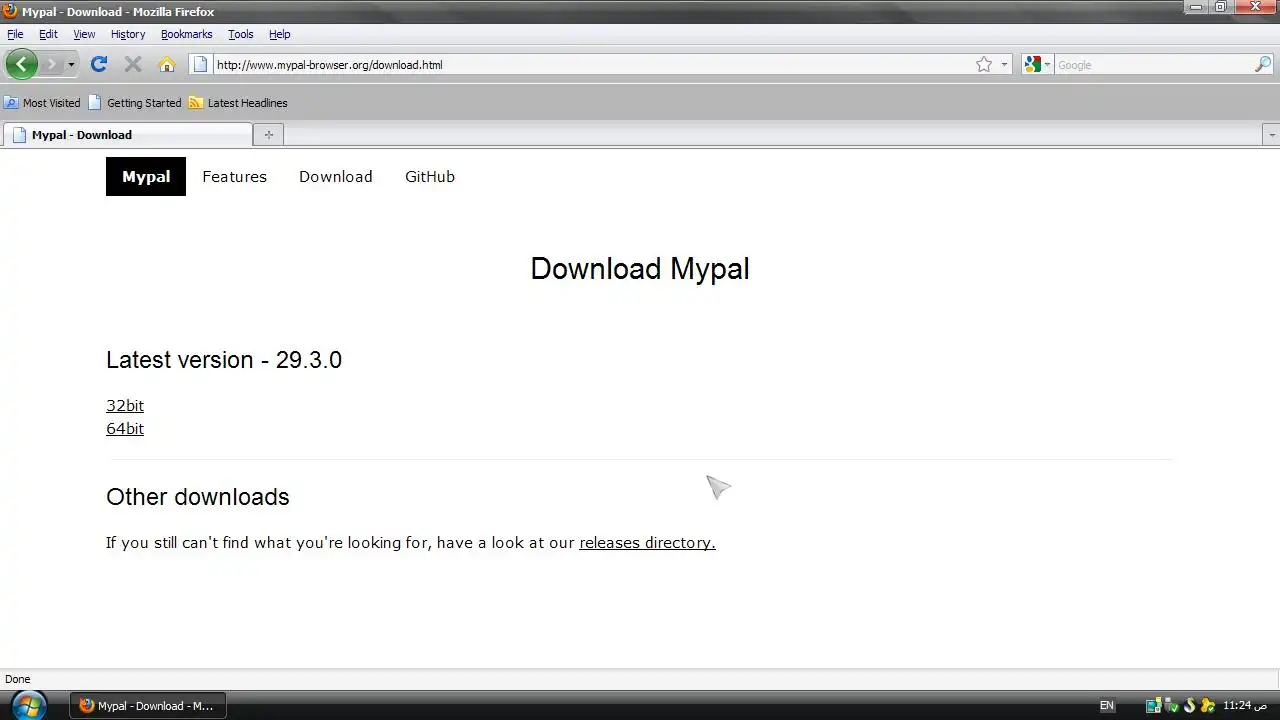The height and width of the screenshot is (720, 1280).
Task: Open the address bar history dropdown
Action: tap(1004, 65)
